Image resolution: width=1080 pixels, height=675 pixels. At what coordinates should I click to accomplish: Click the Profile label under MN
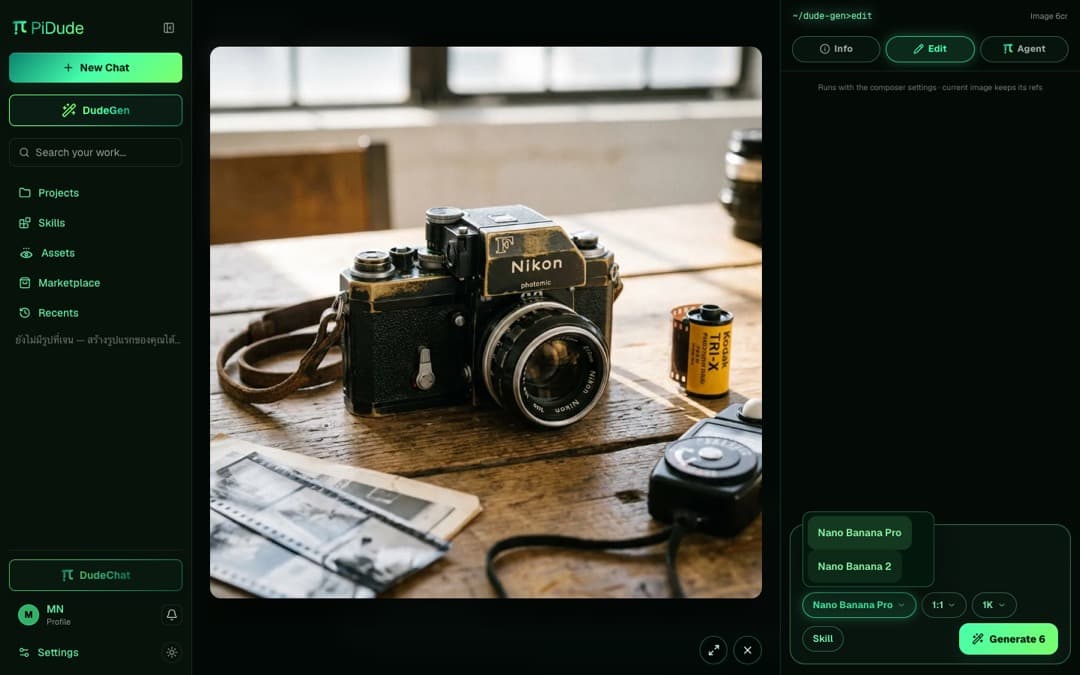tap(59, 622)
